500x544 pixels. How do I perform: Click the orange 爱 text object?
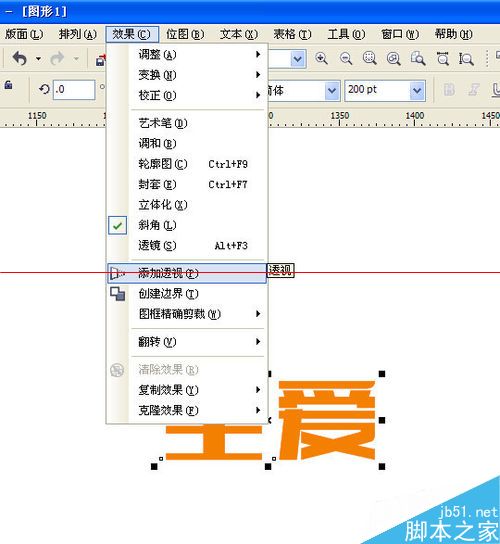[326, 420]
